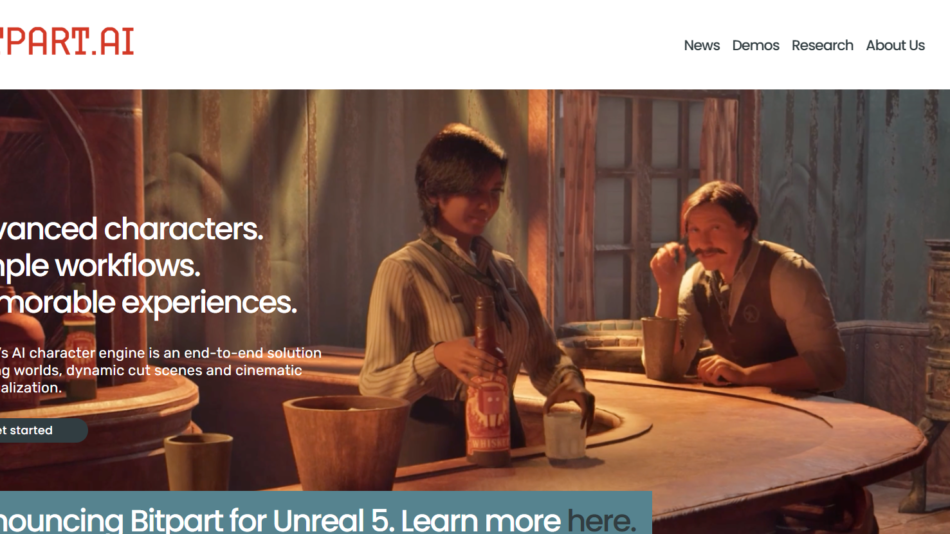This screenshot has height=534, width=950.
Task: Click the small cup below the wooden bucket
Action: coord(199,462)
